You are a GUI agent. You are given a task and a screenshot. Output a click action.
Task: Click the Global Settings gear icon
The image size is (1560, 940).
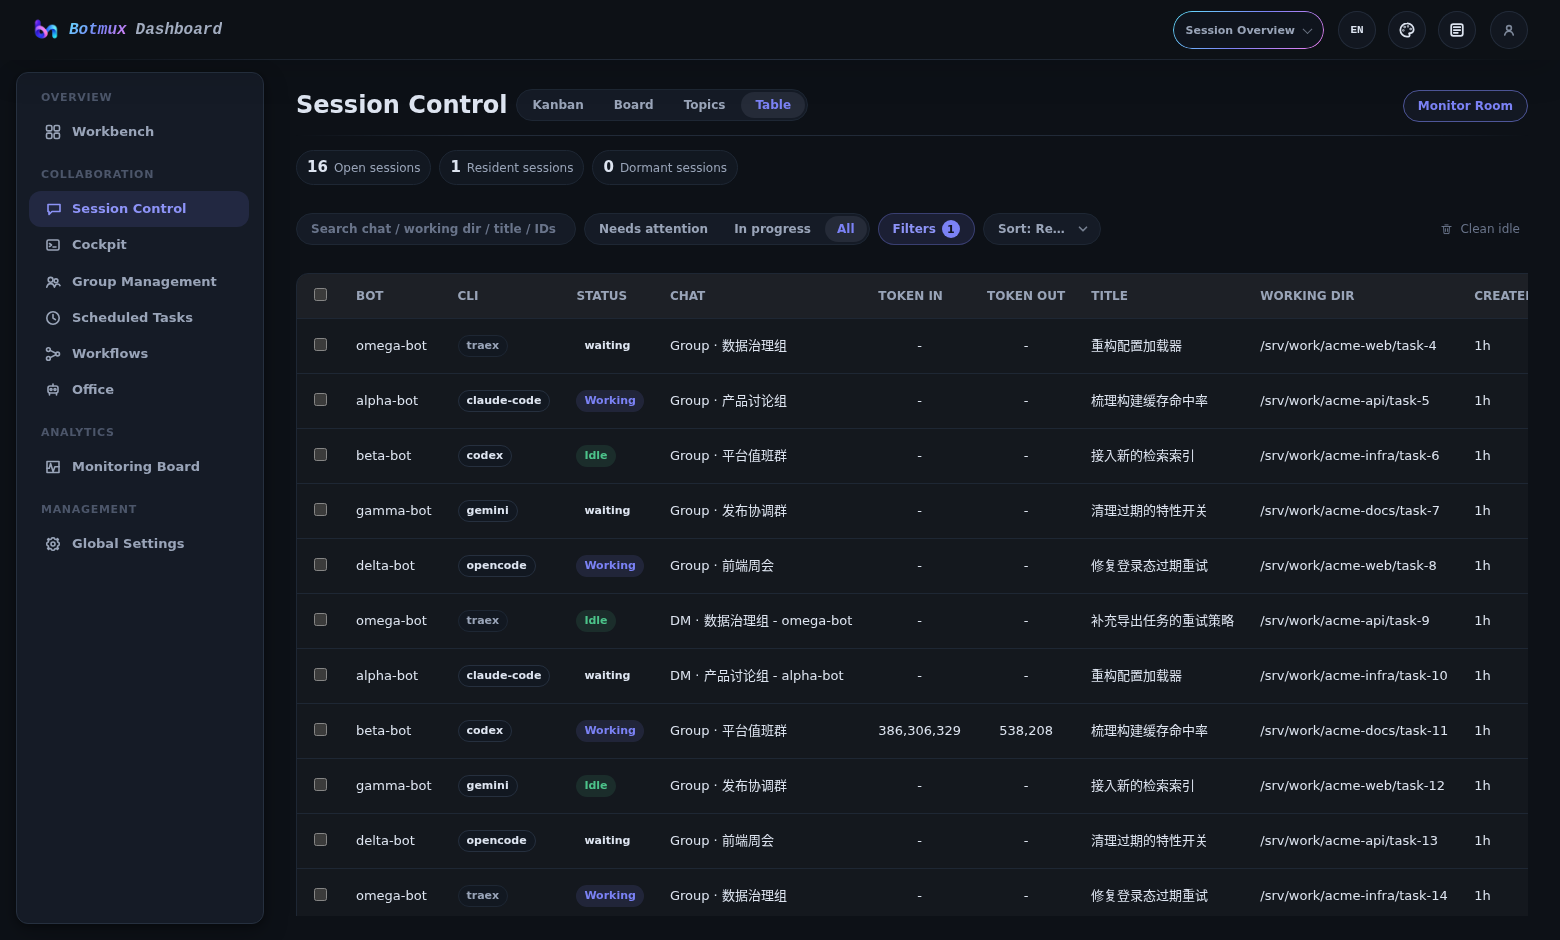53,544
